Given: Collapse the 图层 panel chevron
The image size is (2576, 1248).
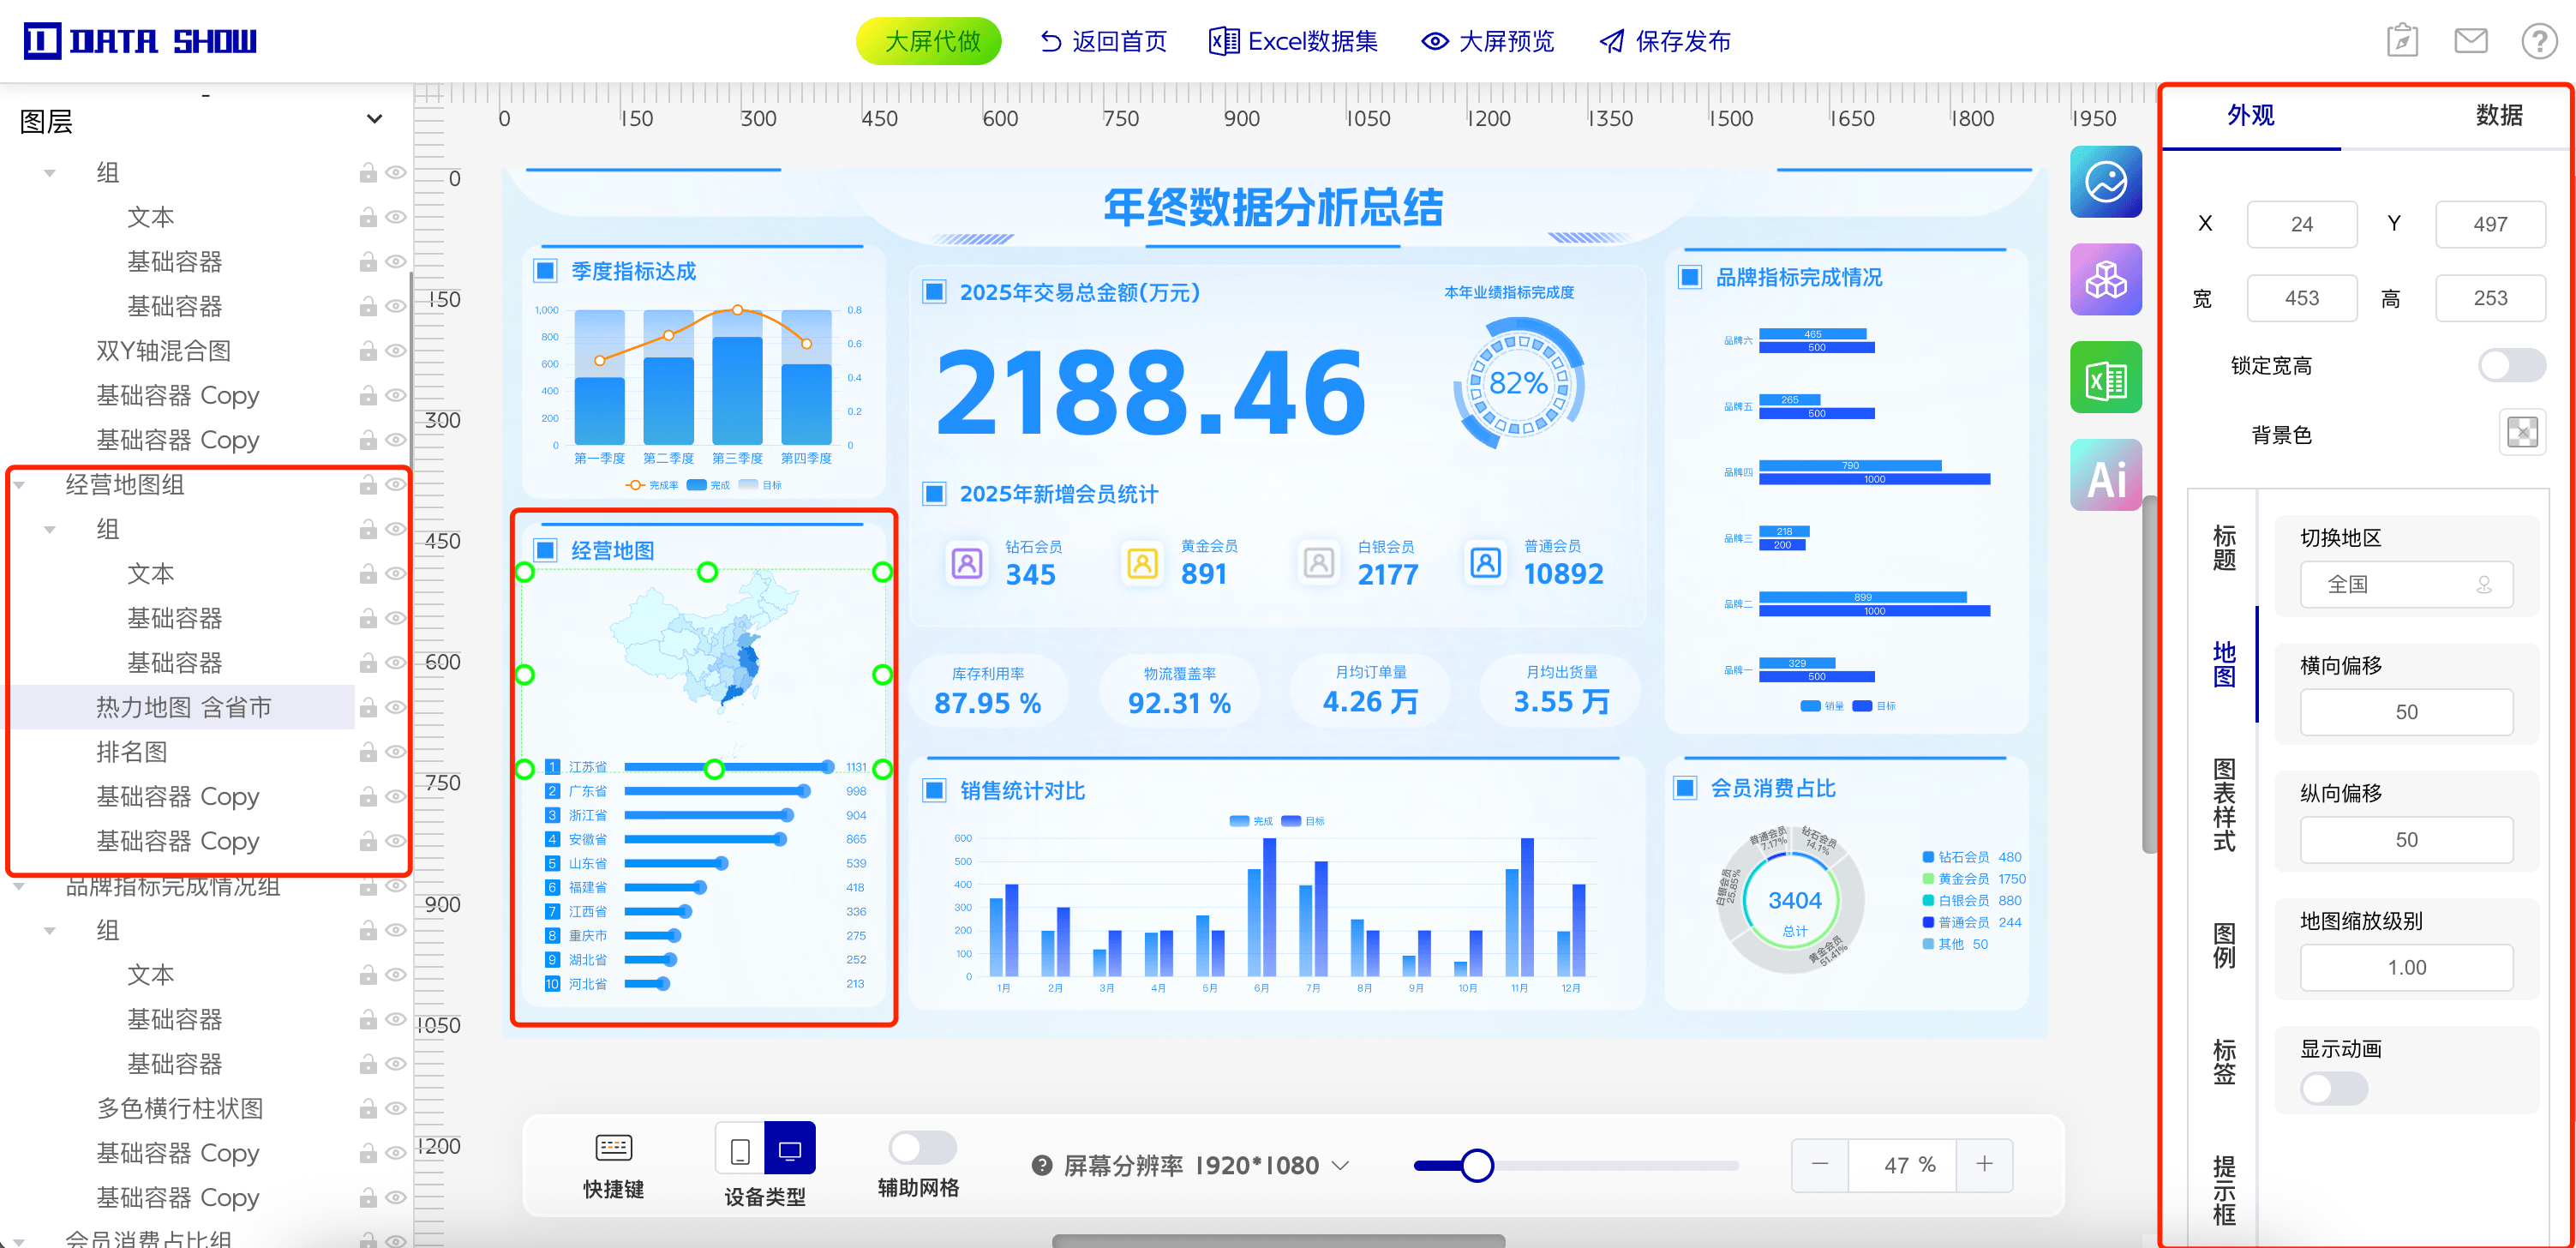Looking at the screenshot, I should (x=374, y=119).
